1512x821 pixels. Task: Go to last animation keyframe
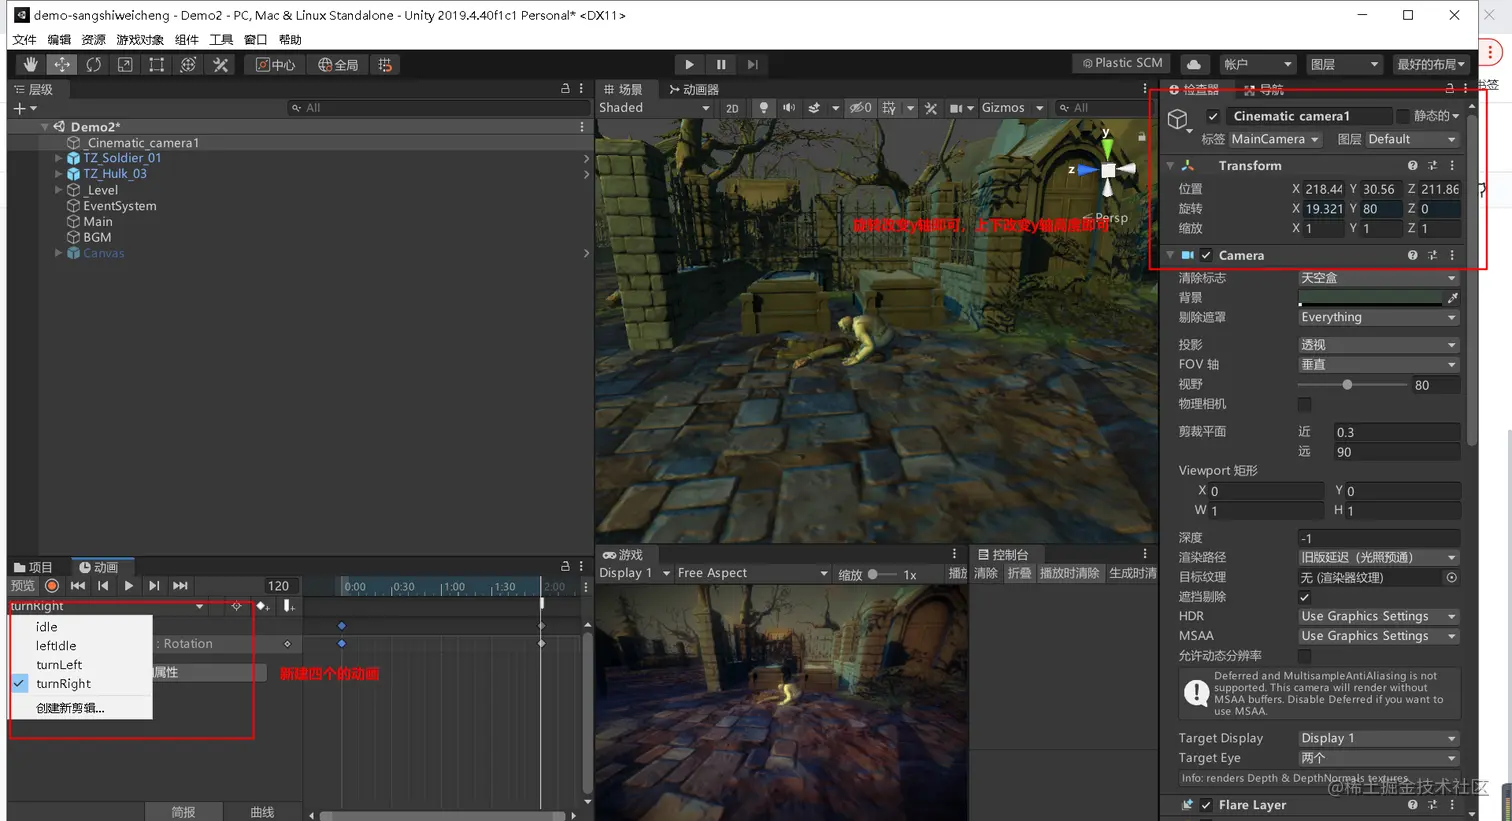(x=180, y=586)
